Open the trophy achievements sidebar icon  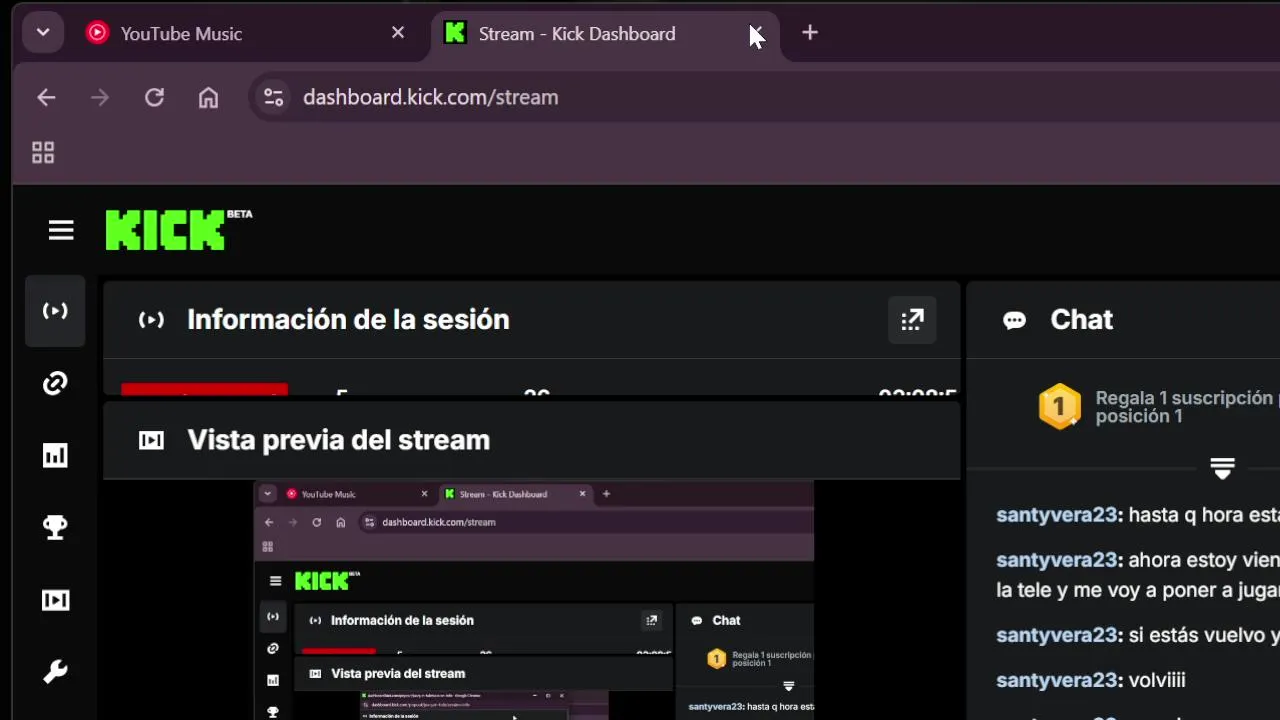click(x=55, y=528)
